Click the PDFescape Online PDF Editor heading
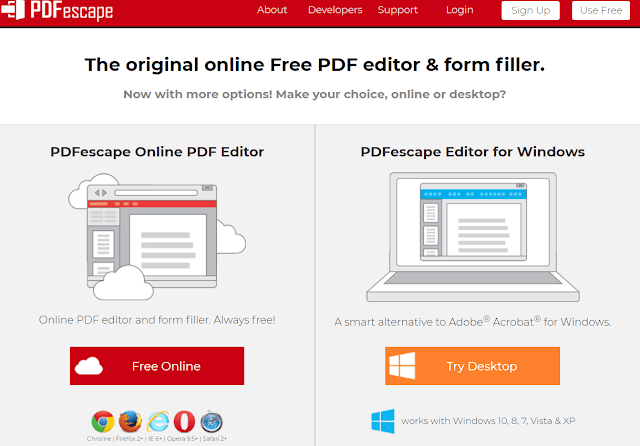This screenshot has height=446, width=640. point(157,152)
